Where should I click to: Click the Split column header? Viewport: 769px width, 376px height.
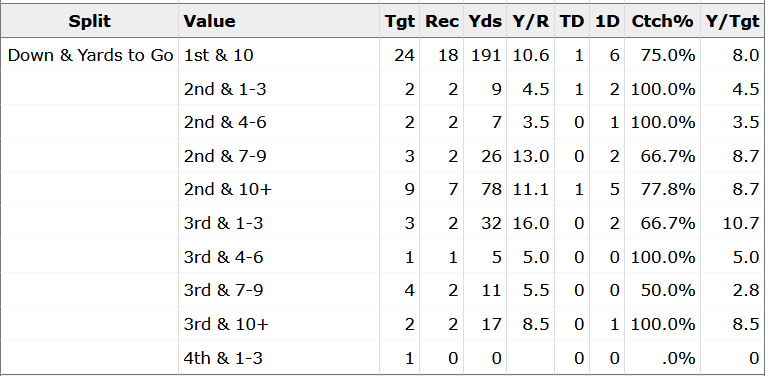click(x=90, y=21)
